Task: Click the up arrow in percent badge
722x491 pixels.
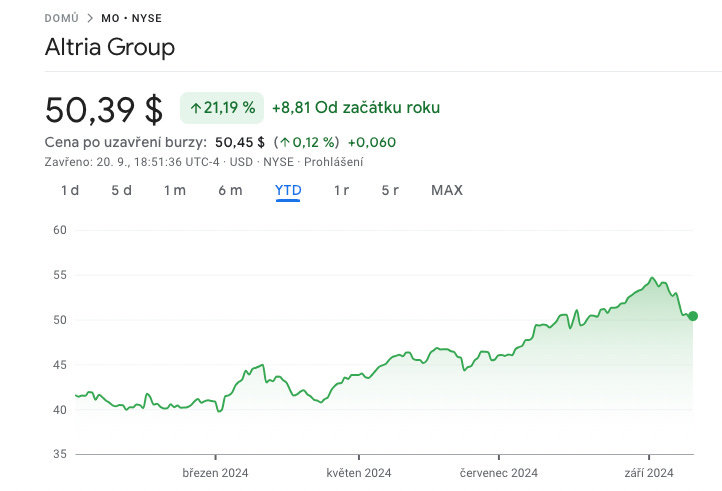Action: click(196, 108)
